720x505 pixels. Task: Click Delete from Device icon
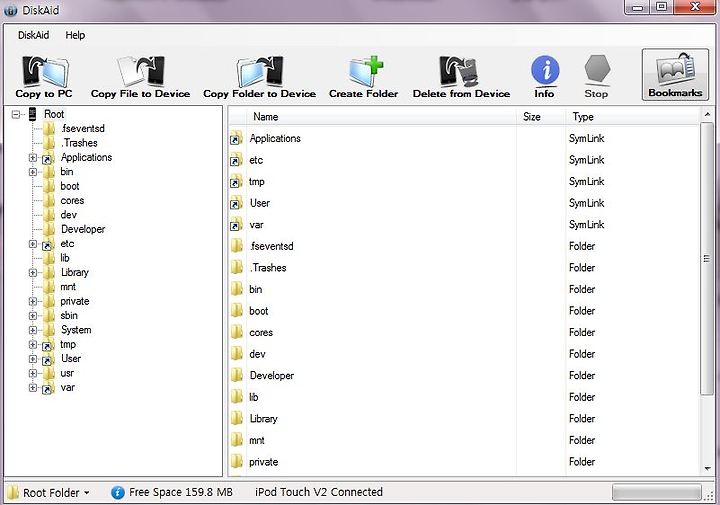[x=461, y=77]
